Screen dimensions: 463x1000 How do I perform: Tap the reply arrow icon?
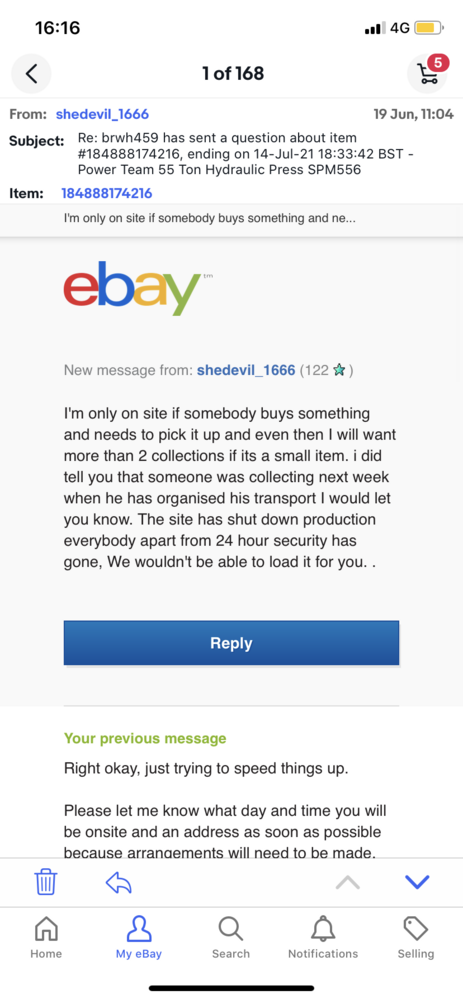click(119, 883)
